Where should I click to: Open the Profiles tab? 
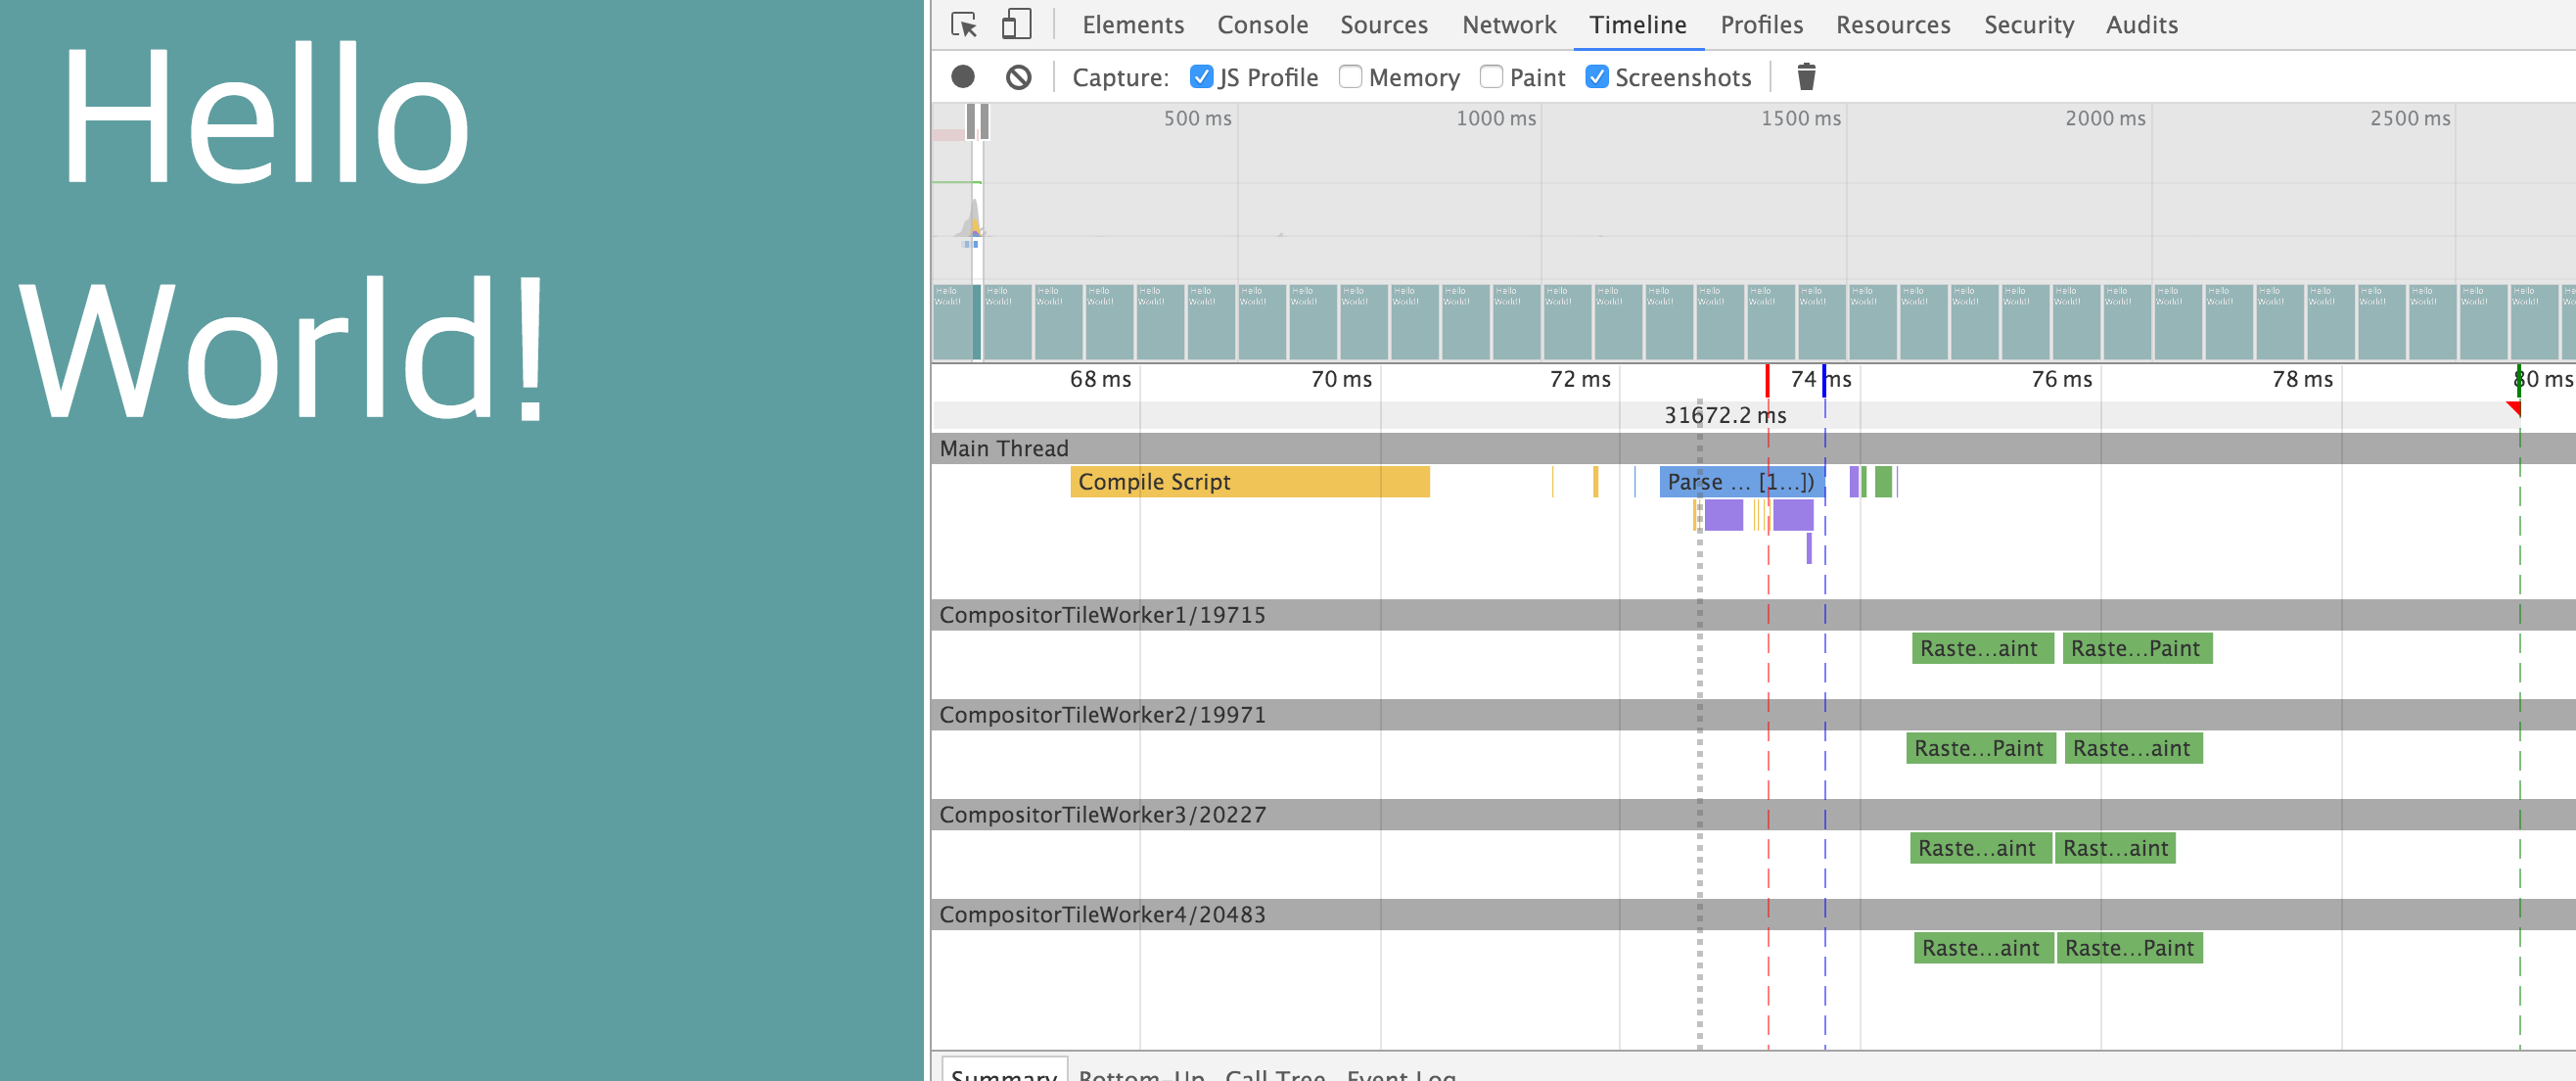(x=1761, y=25)
